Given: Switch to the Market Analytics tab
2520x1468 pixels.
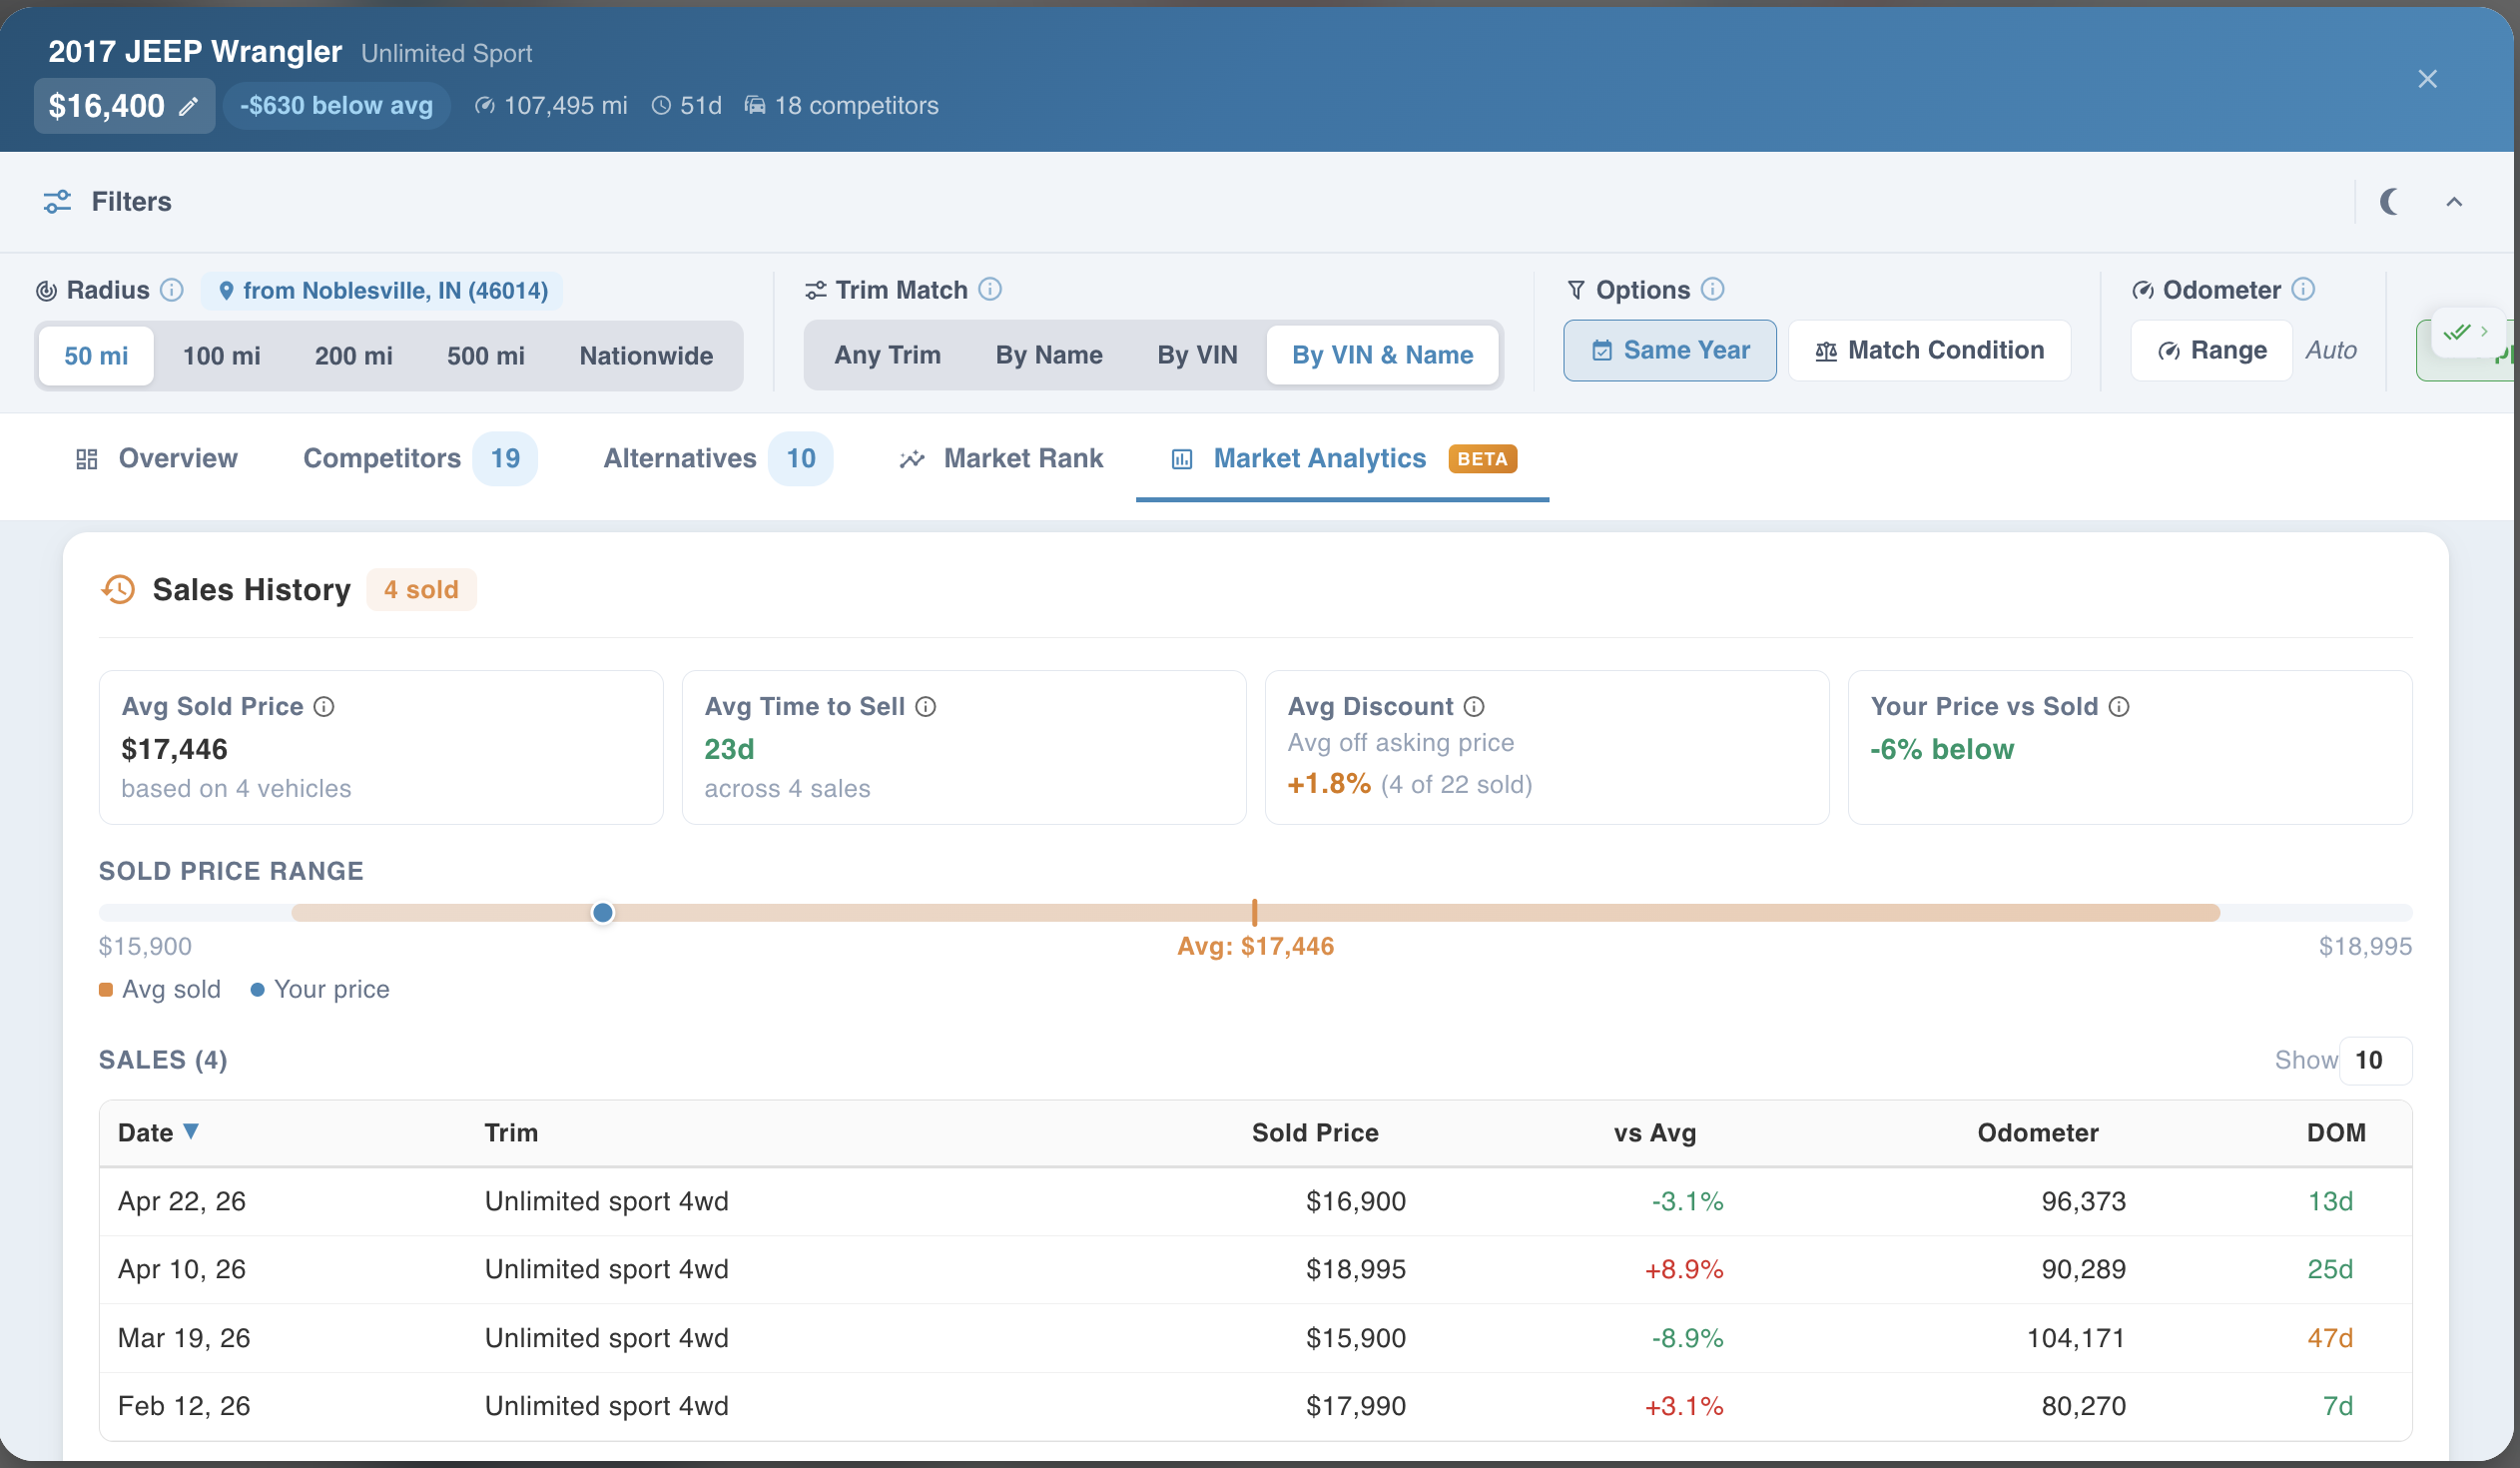Looking at the screenshot, I should 1342,459.
